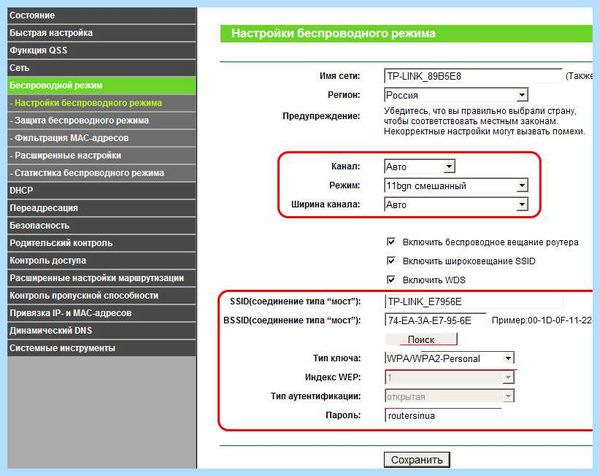Open Быстрая настройка in the sidebar
600x476 pixels.
point(101,33)
